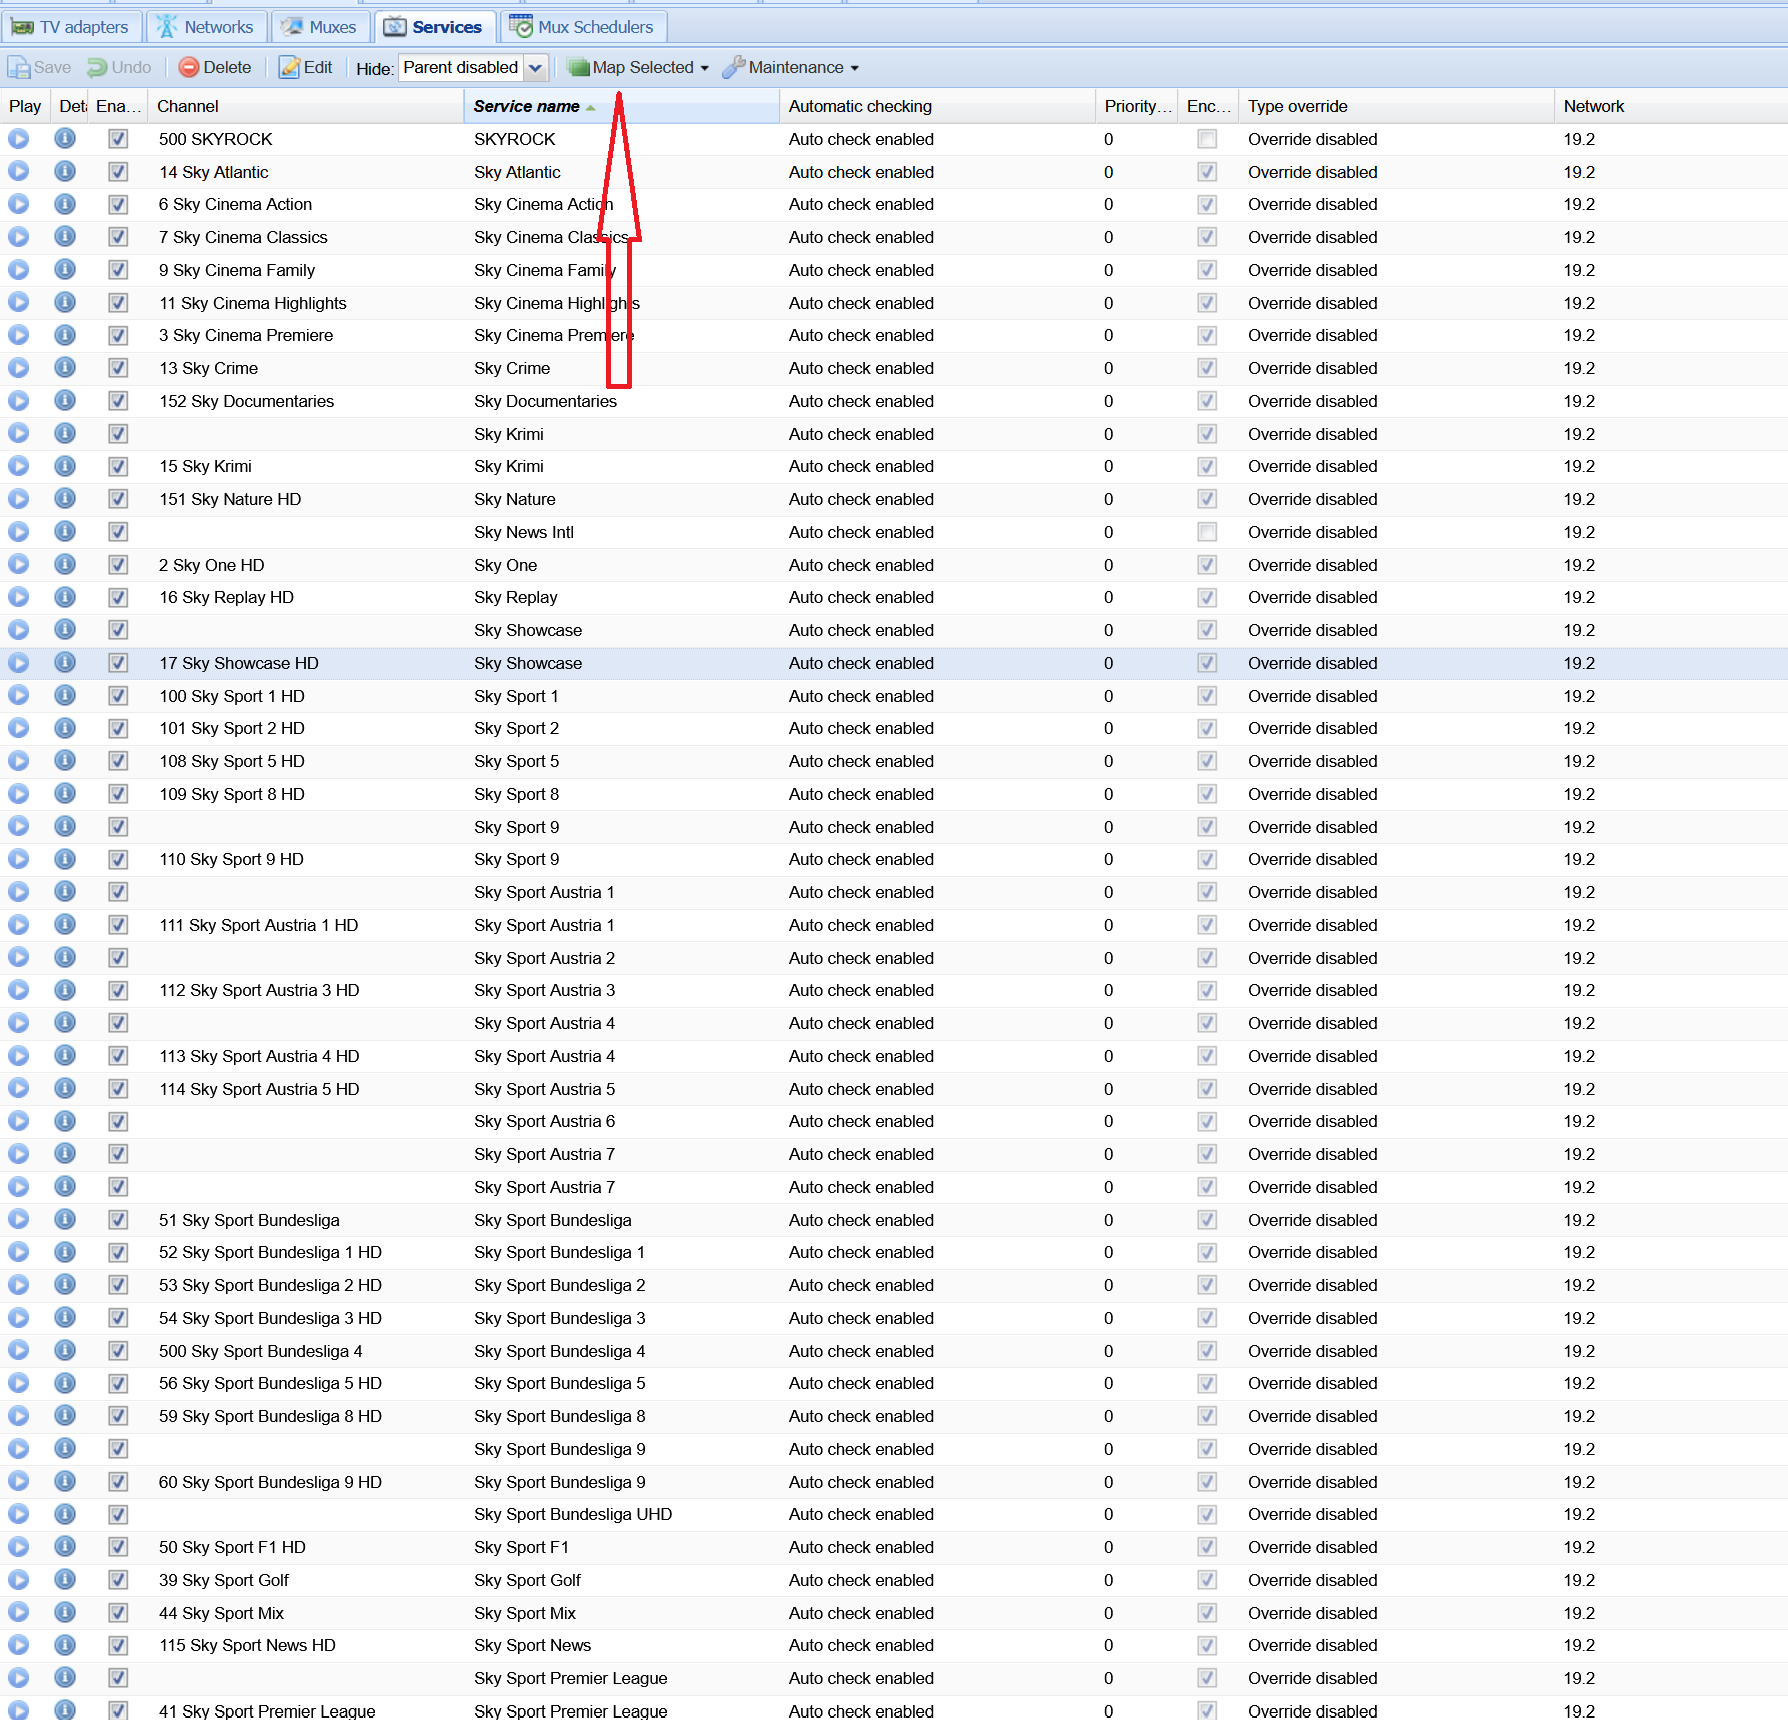
Task: Show details for 16 Sky Replay HD
Action: 65,597
